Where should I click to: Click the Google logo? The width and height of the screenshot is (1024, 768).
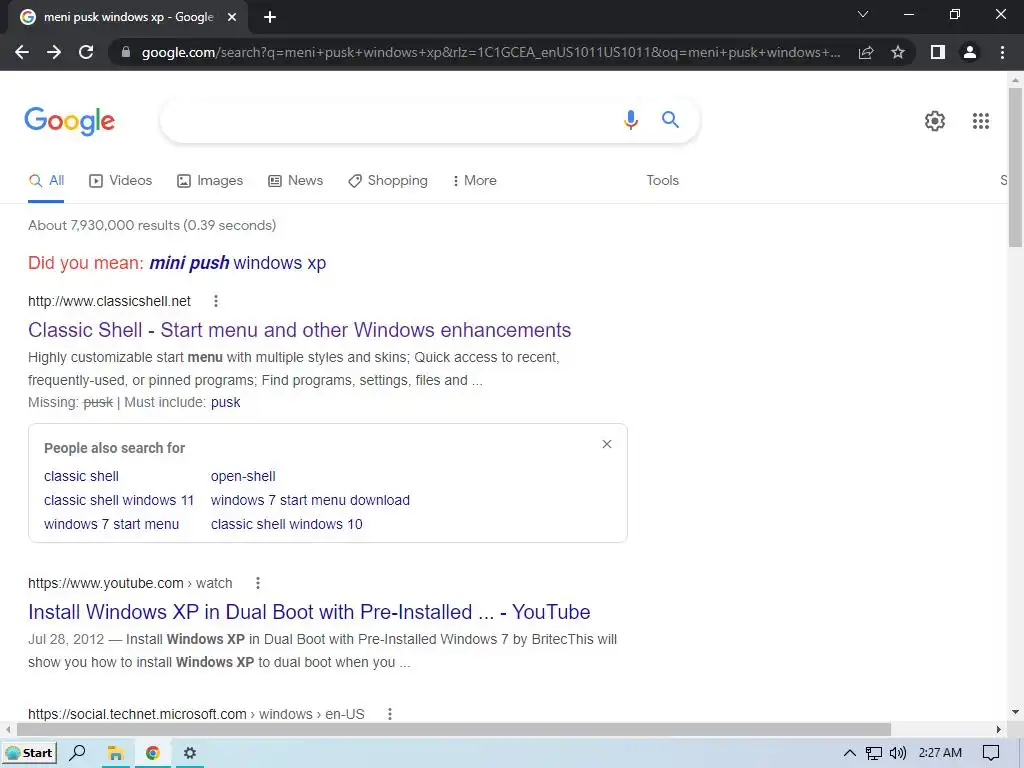pos(69,121)
